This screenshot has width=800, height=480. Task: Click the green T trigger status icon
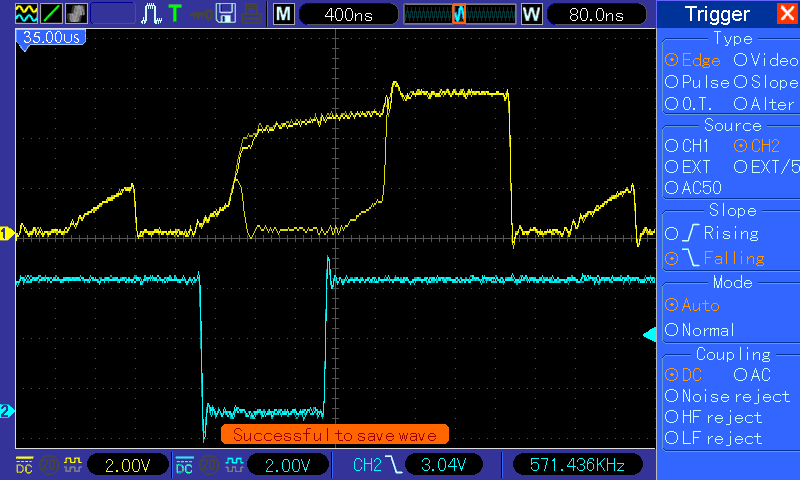[x=175, y=14]
